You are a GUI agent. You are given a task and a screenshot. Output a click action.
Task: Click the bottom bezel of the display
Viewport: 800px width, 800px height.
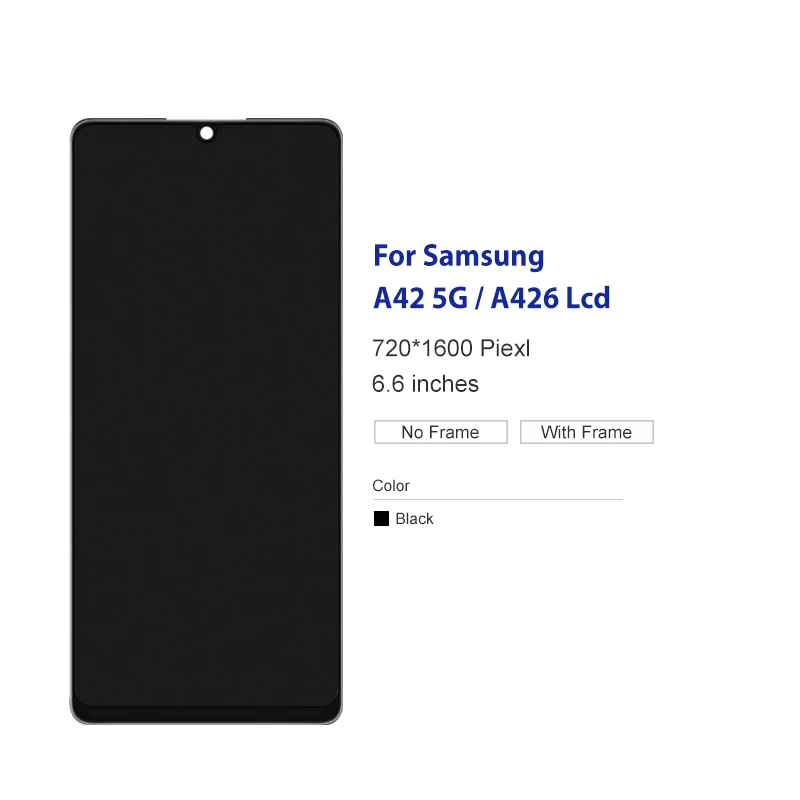coord(206,713)
